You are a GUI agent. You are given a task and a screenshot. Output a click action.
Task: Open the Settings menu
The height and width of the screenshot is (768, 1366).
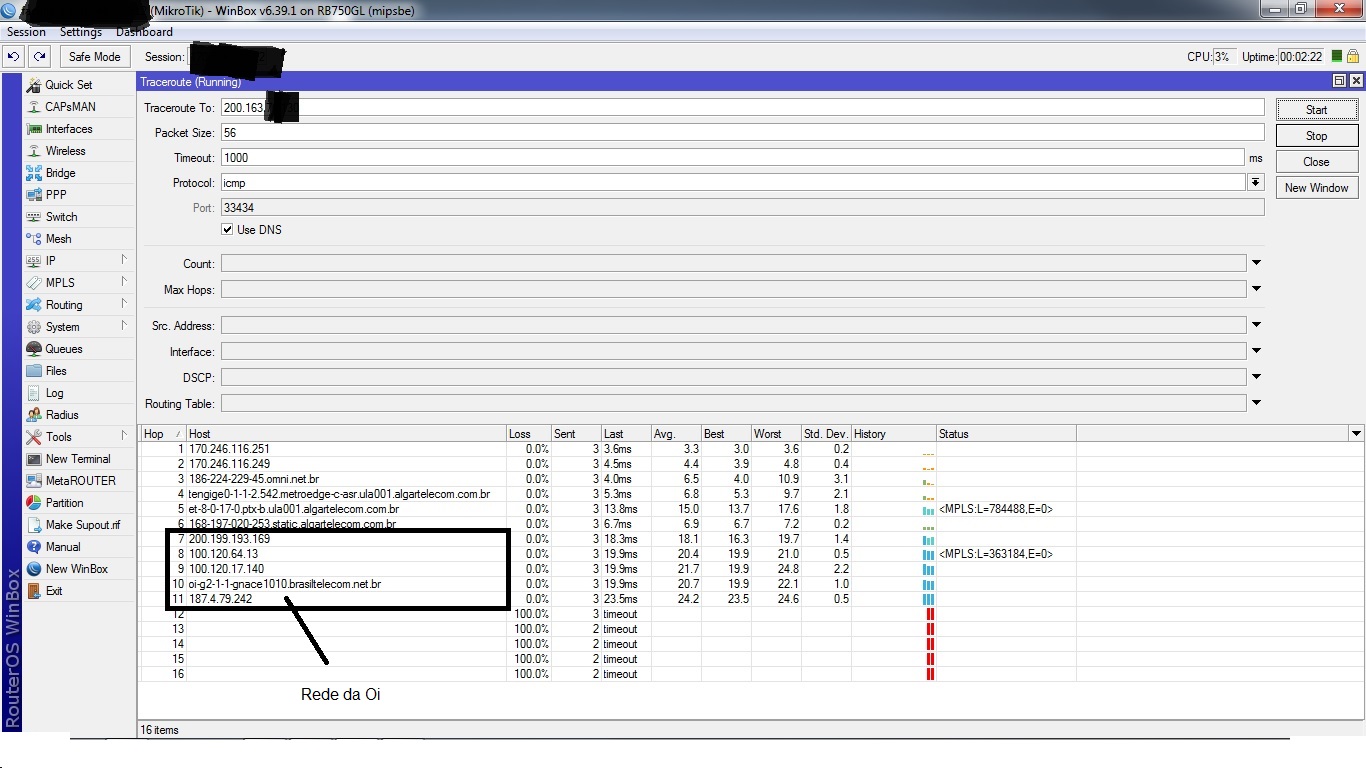[81, 32]
